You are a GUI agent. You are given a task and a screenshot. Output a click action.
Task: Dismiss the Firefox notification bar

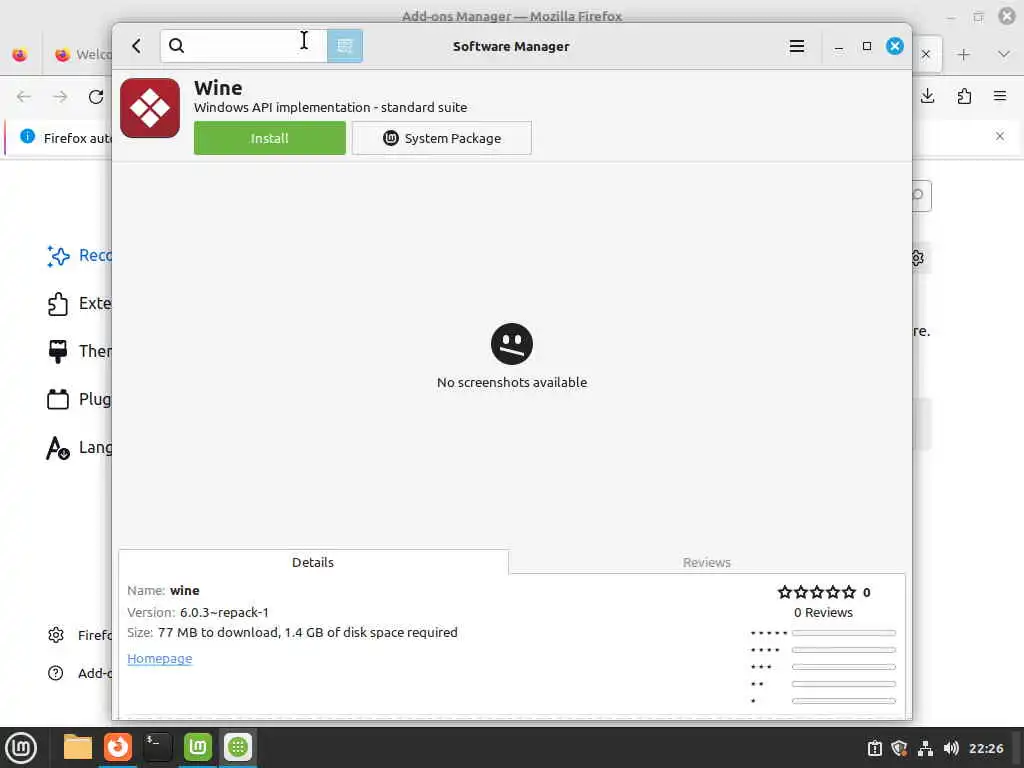click(x=1000, y=136)
